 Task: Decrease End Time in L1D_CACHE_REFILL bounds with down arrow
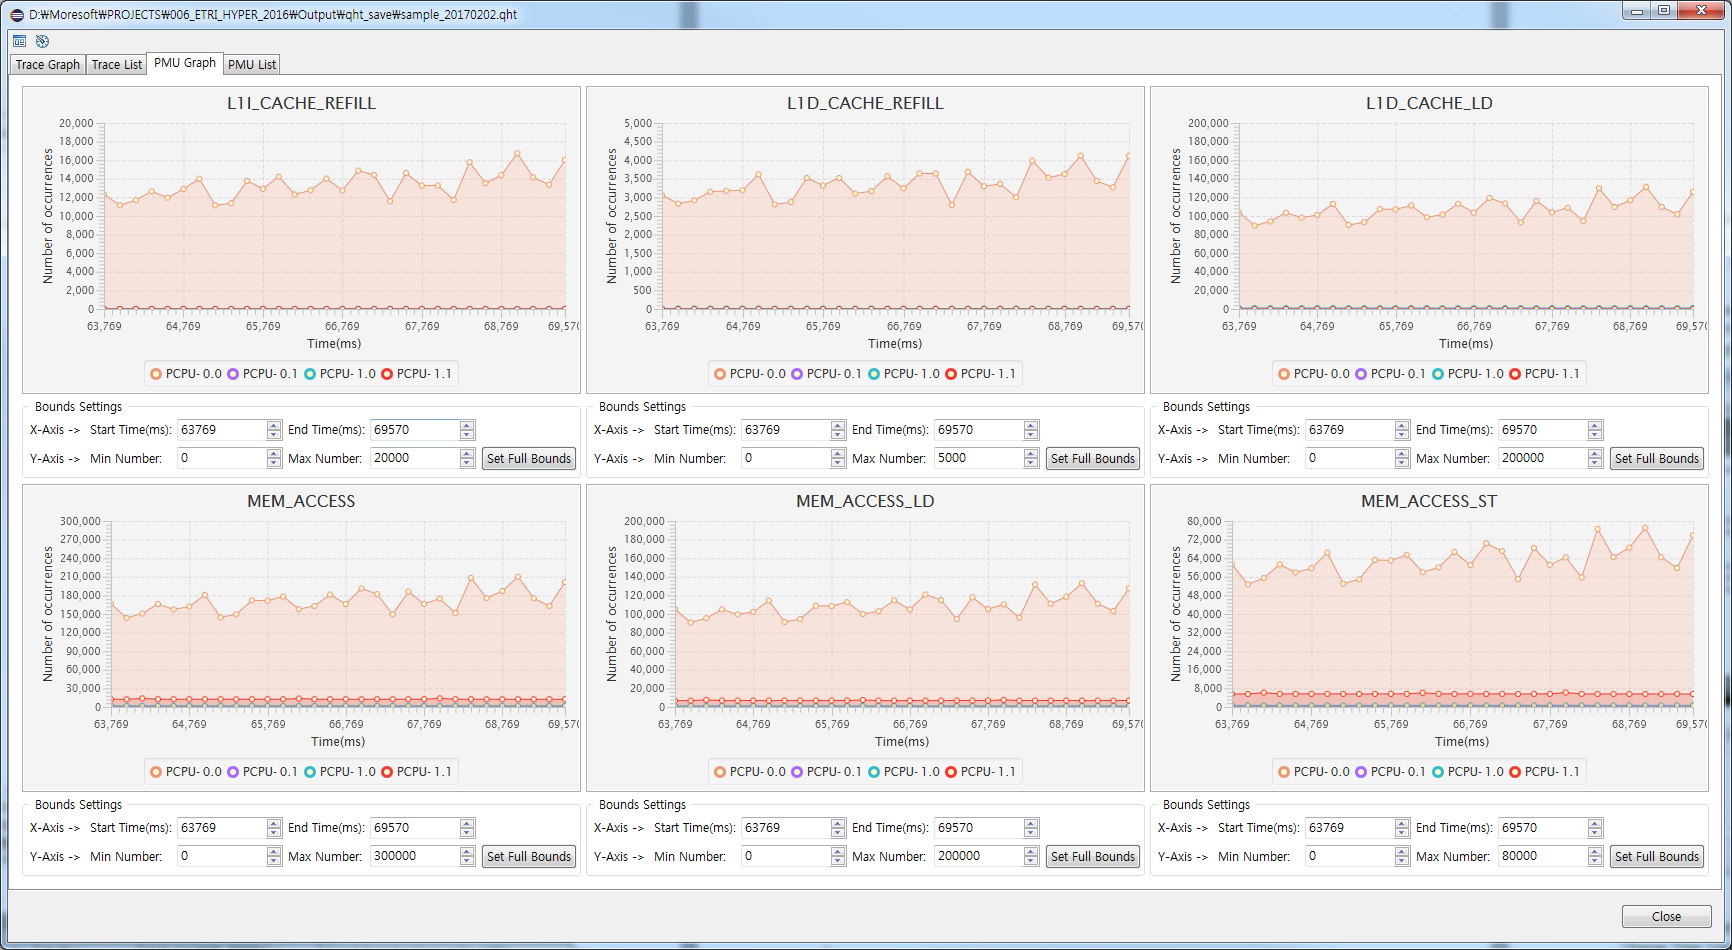click(x=1031, y=435)
